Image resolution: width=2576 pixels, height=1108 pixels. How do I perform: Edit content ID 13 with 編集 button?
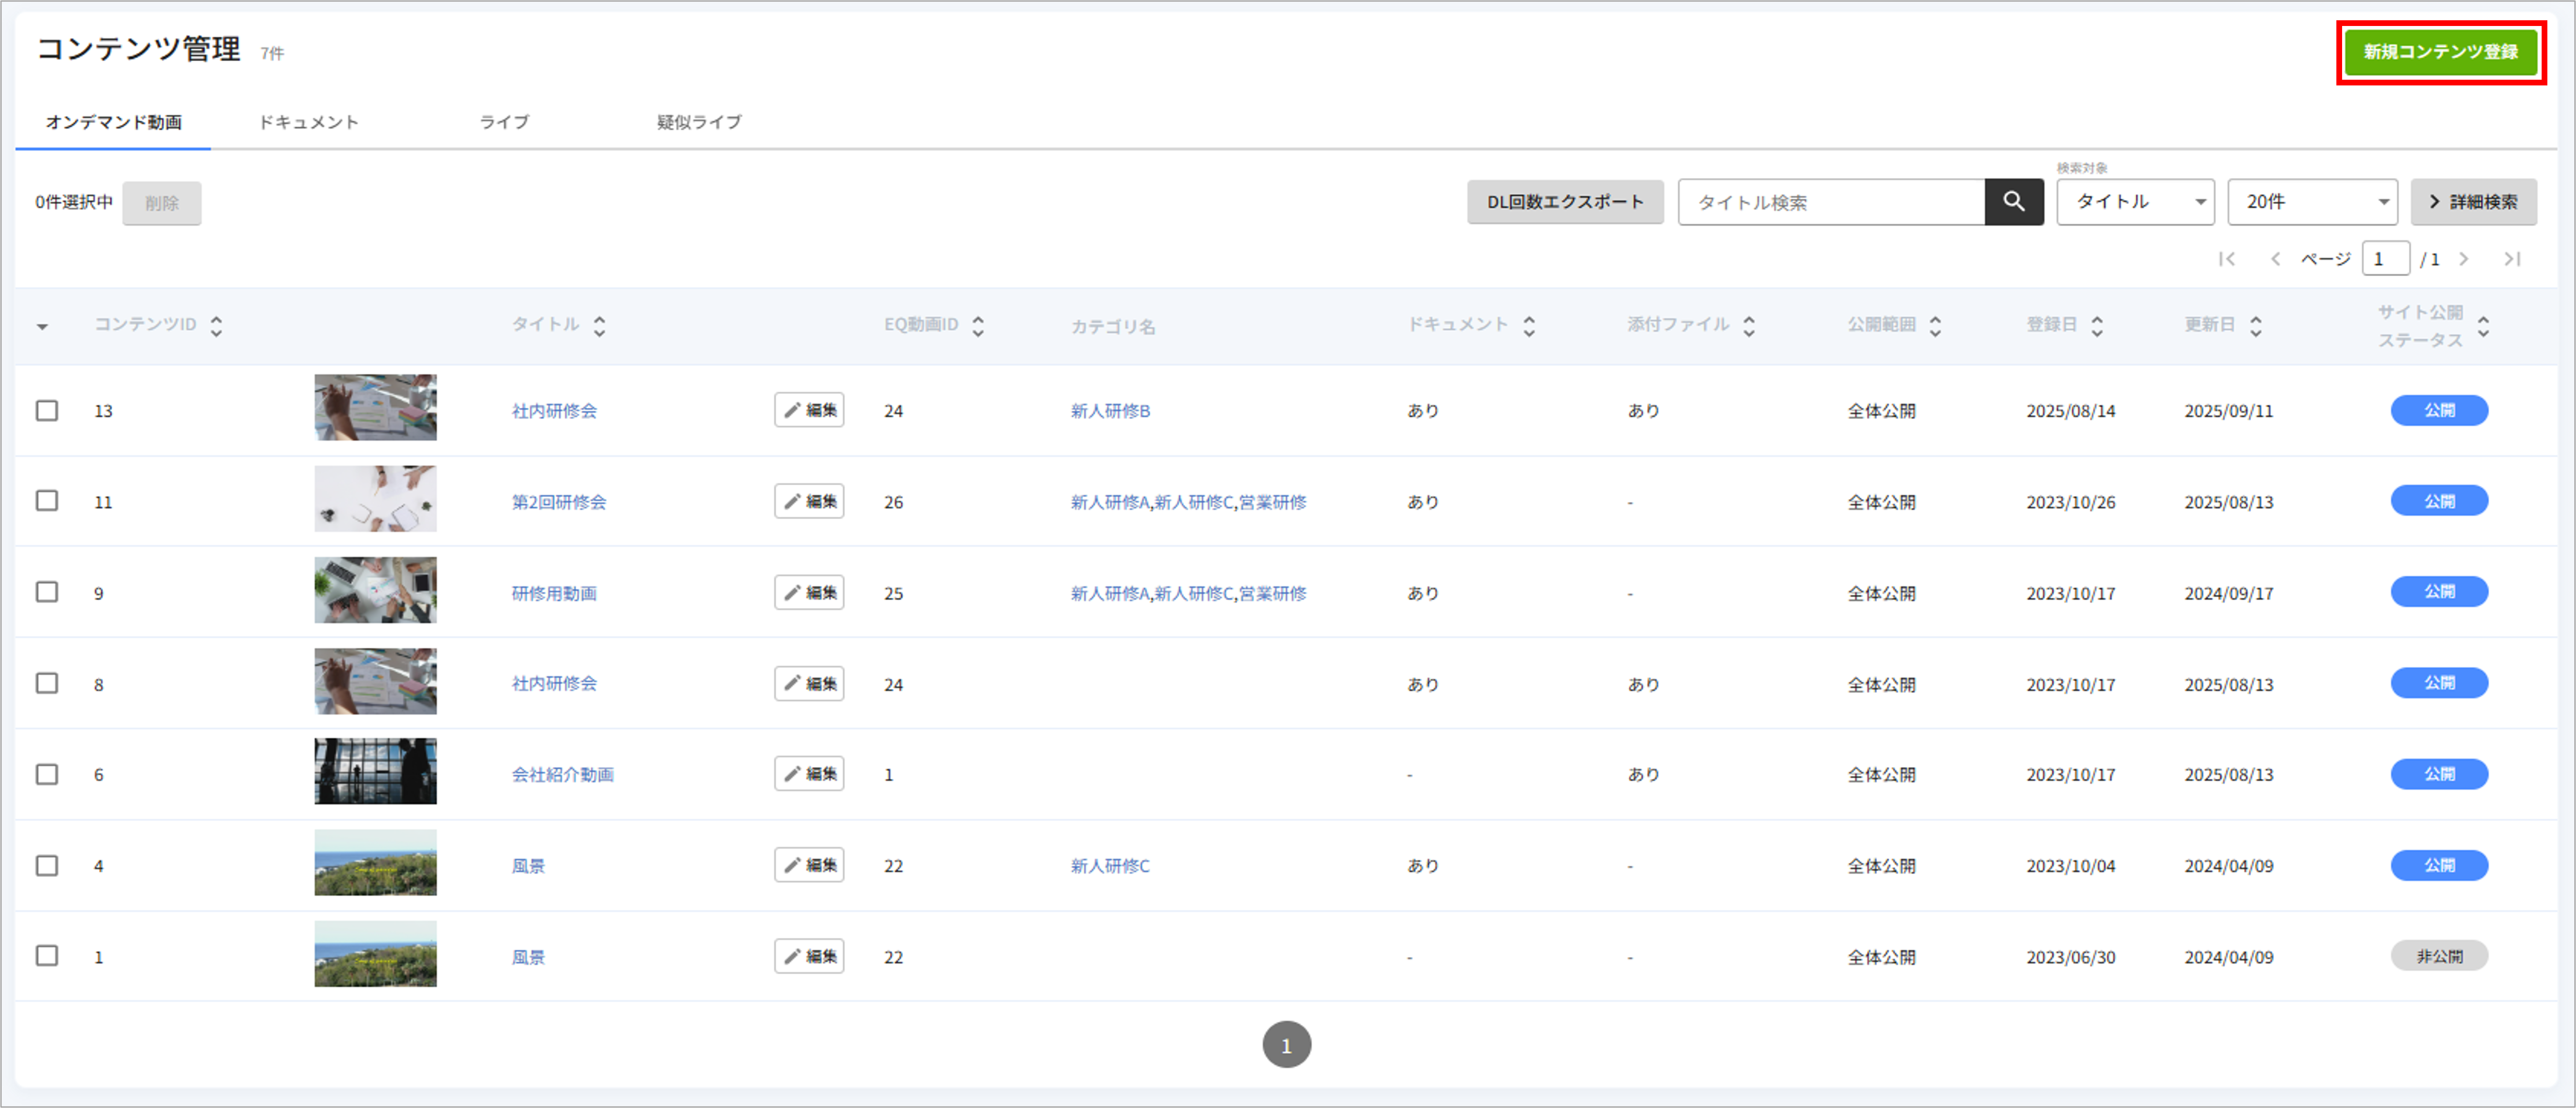[809, 410]
